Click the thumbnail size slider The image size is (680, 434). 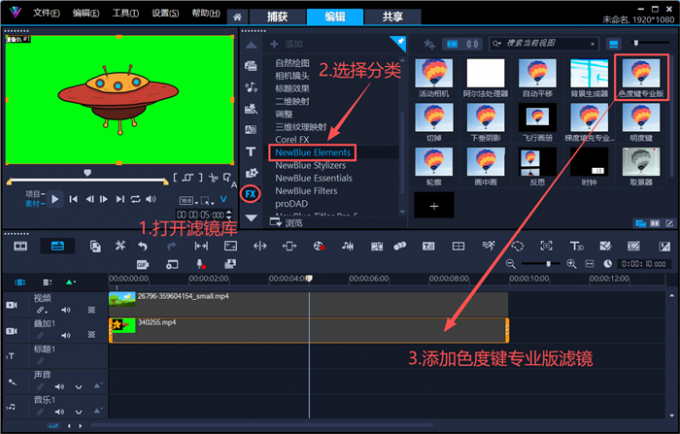651,42
